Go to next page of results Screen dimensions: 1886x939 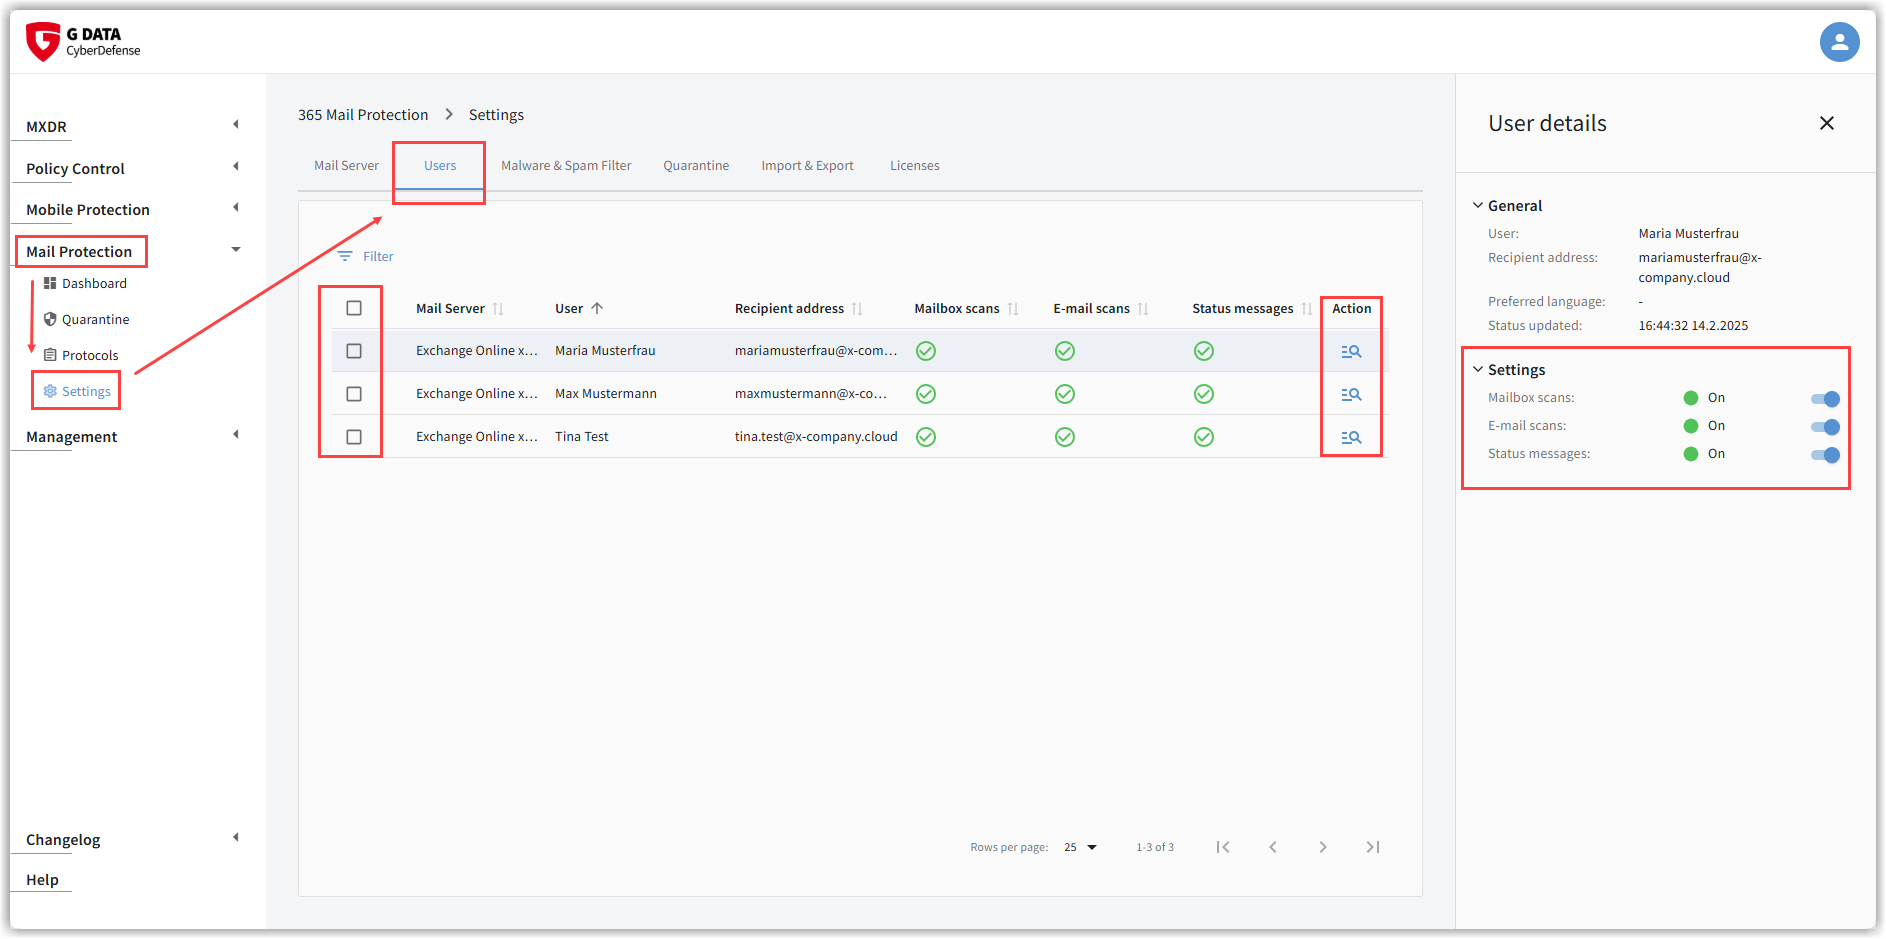pyautogui.click(x=1323, y=847)
